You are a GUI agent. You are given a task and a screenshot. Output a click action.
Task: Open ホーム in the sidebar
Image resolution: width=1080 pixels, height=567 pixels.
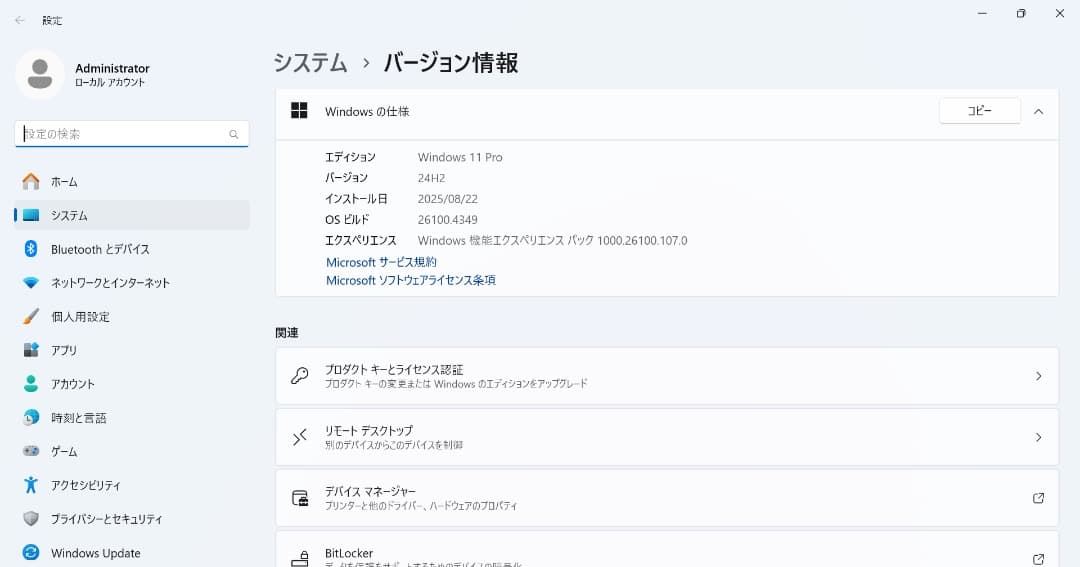[x=132, y=181]
